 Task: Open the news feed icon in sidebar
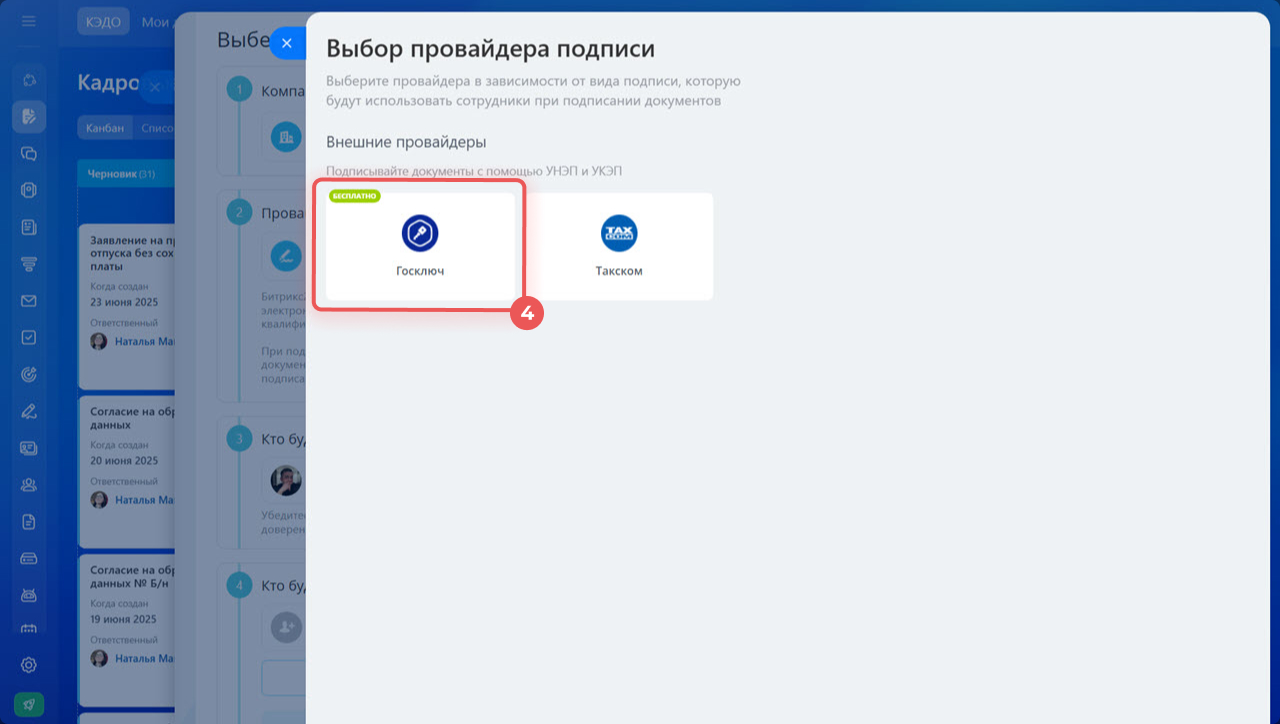pyautogui.click(x=29, y=227)
